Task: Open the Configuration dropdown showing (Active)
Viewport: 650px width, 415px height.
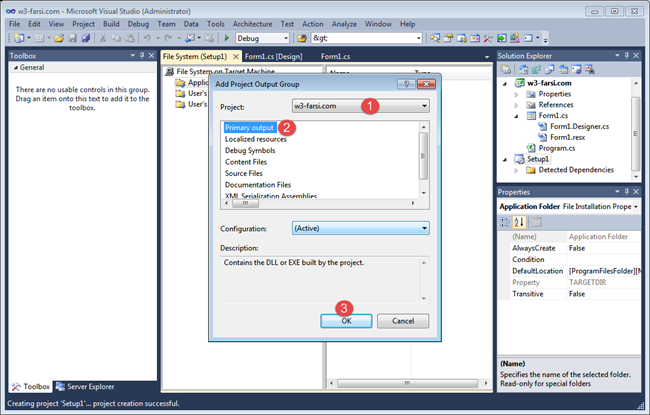Action: pos(360,228)
